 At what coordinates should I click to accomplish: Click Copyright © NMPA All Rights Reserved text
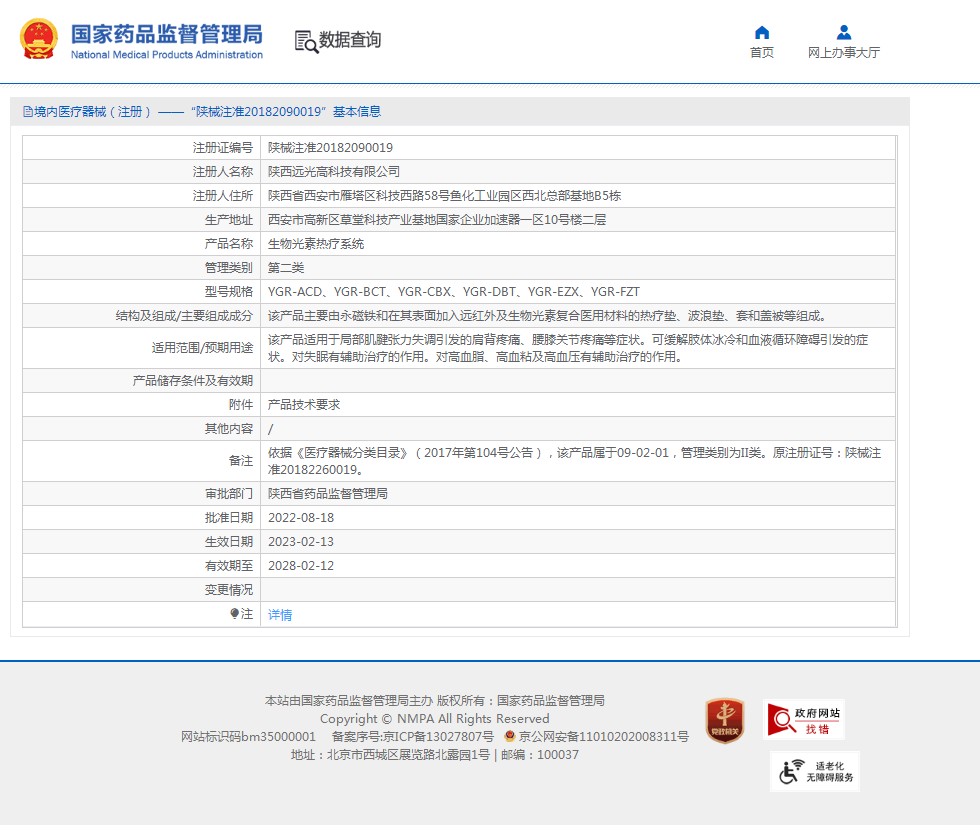coord(434,719)
